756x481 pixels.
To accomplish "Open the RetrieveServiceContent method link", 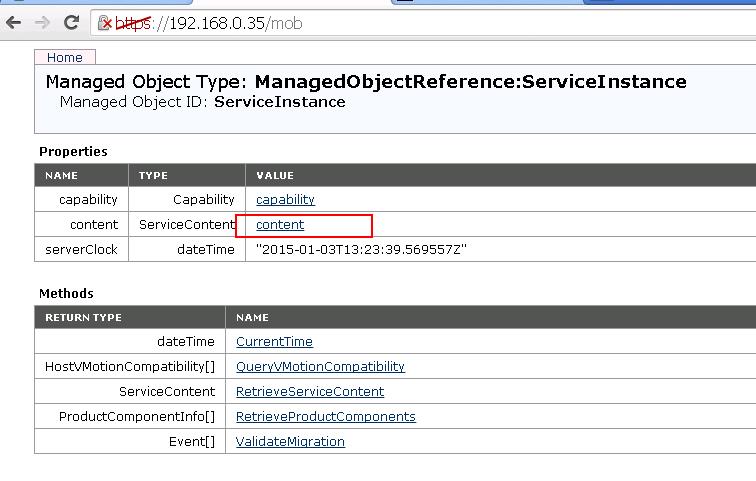I will (x=310, y=391).
